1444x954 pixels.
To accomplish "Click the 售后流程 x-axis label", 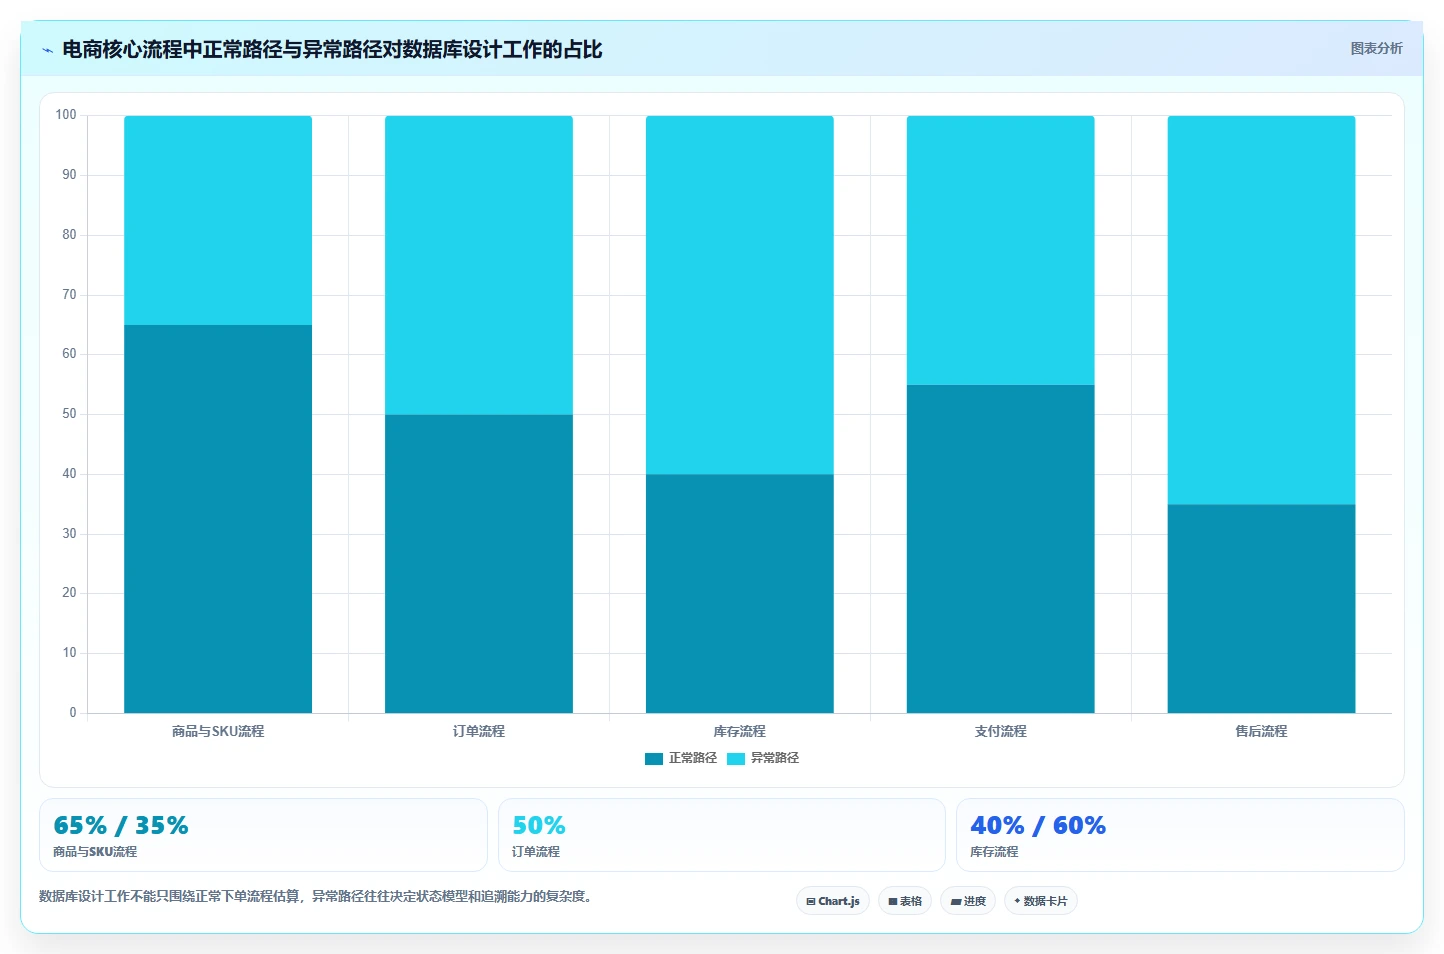I will click(x=1262, y=731).
